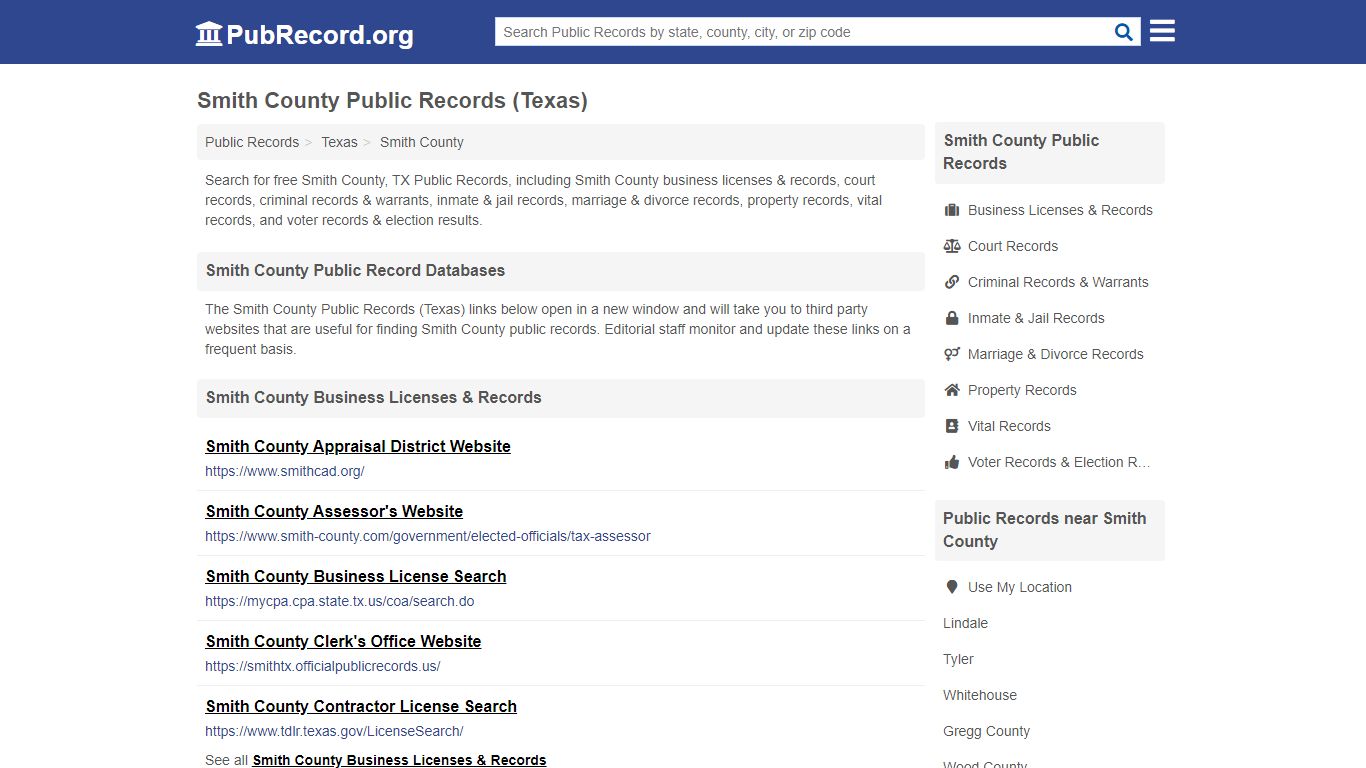Click Smith County Business Licenses & Records heading
This screenshot has width=1366, height=768.
coord(373,397)
